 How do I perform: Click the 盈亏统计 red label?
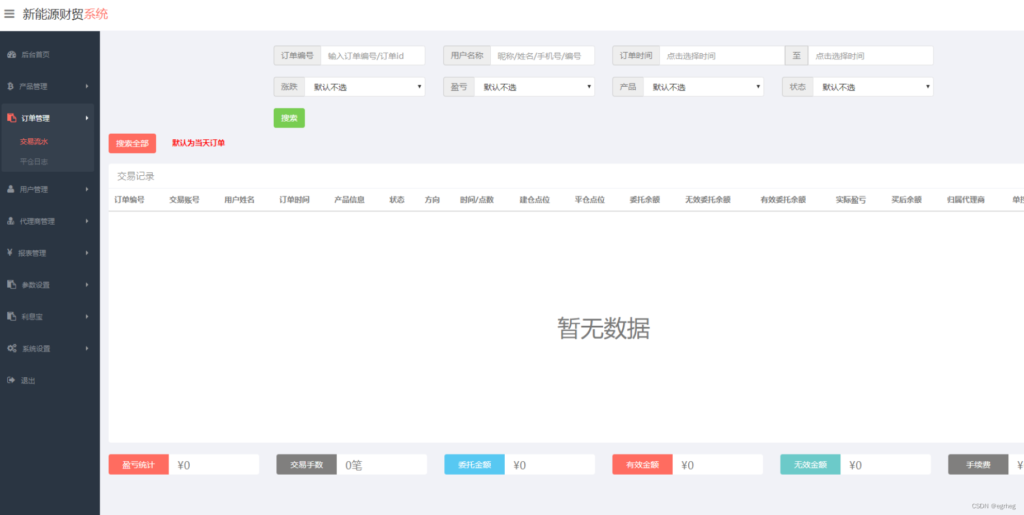click(x=138, y=465)
